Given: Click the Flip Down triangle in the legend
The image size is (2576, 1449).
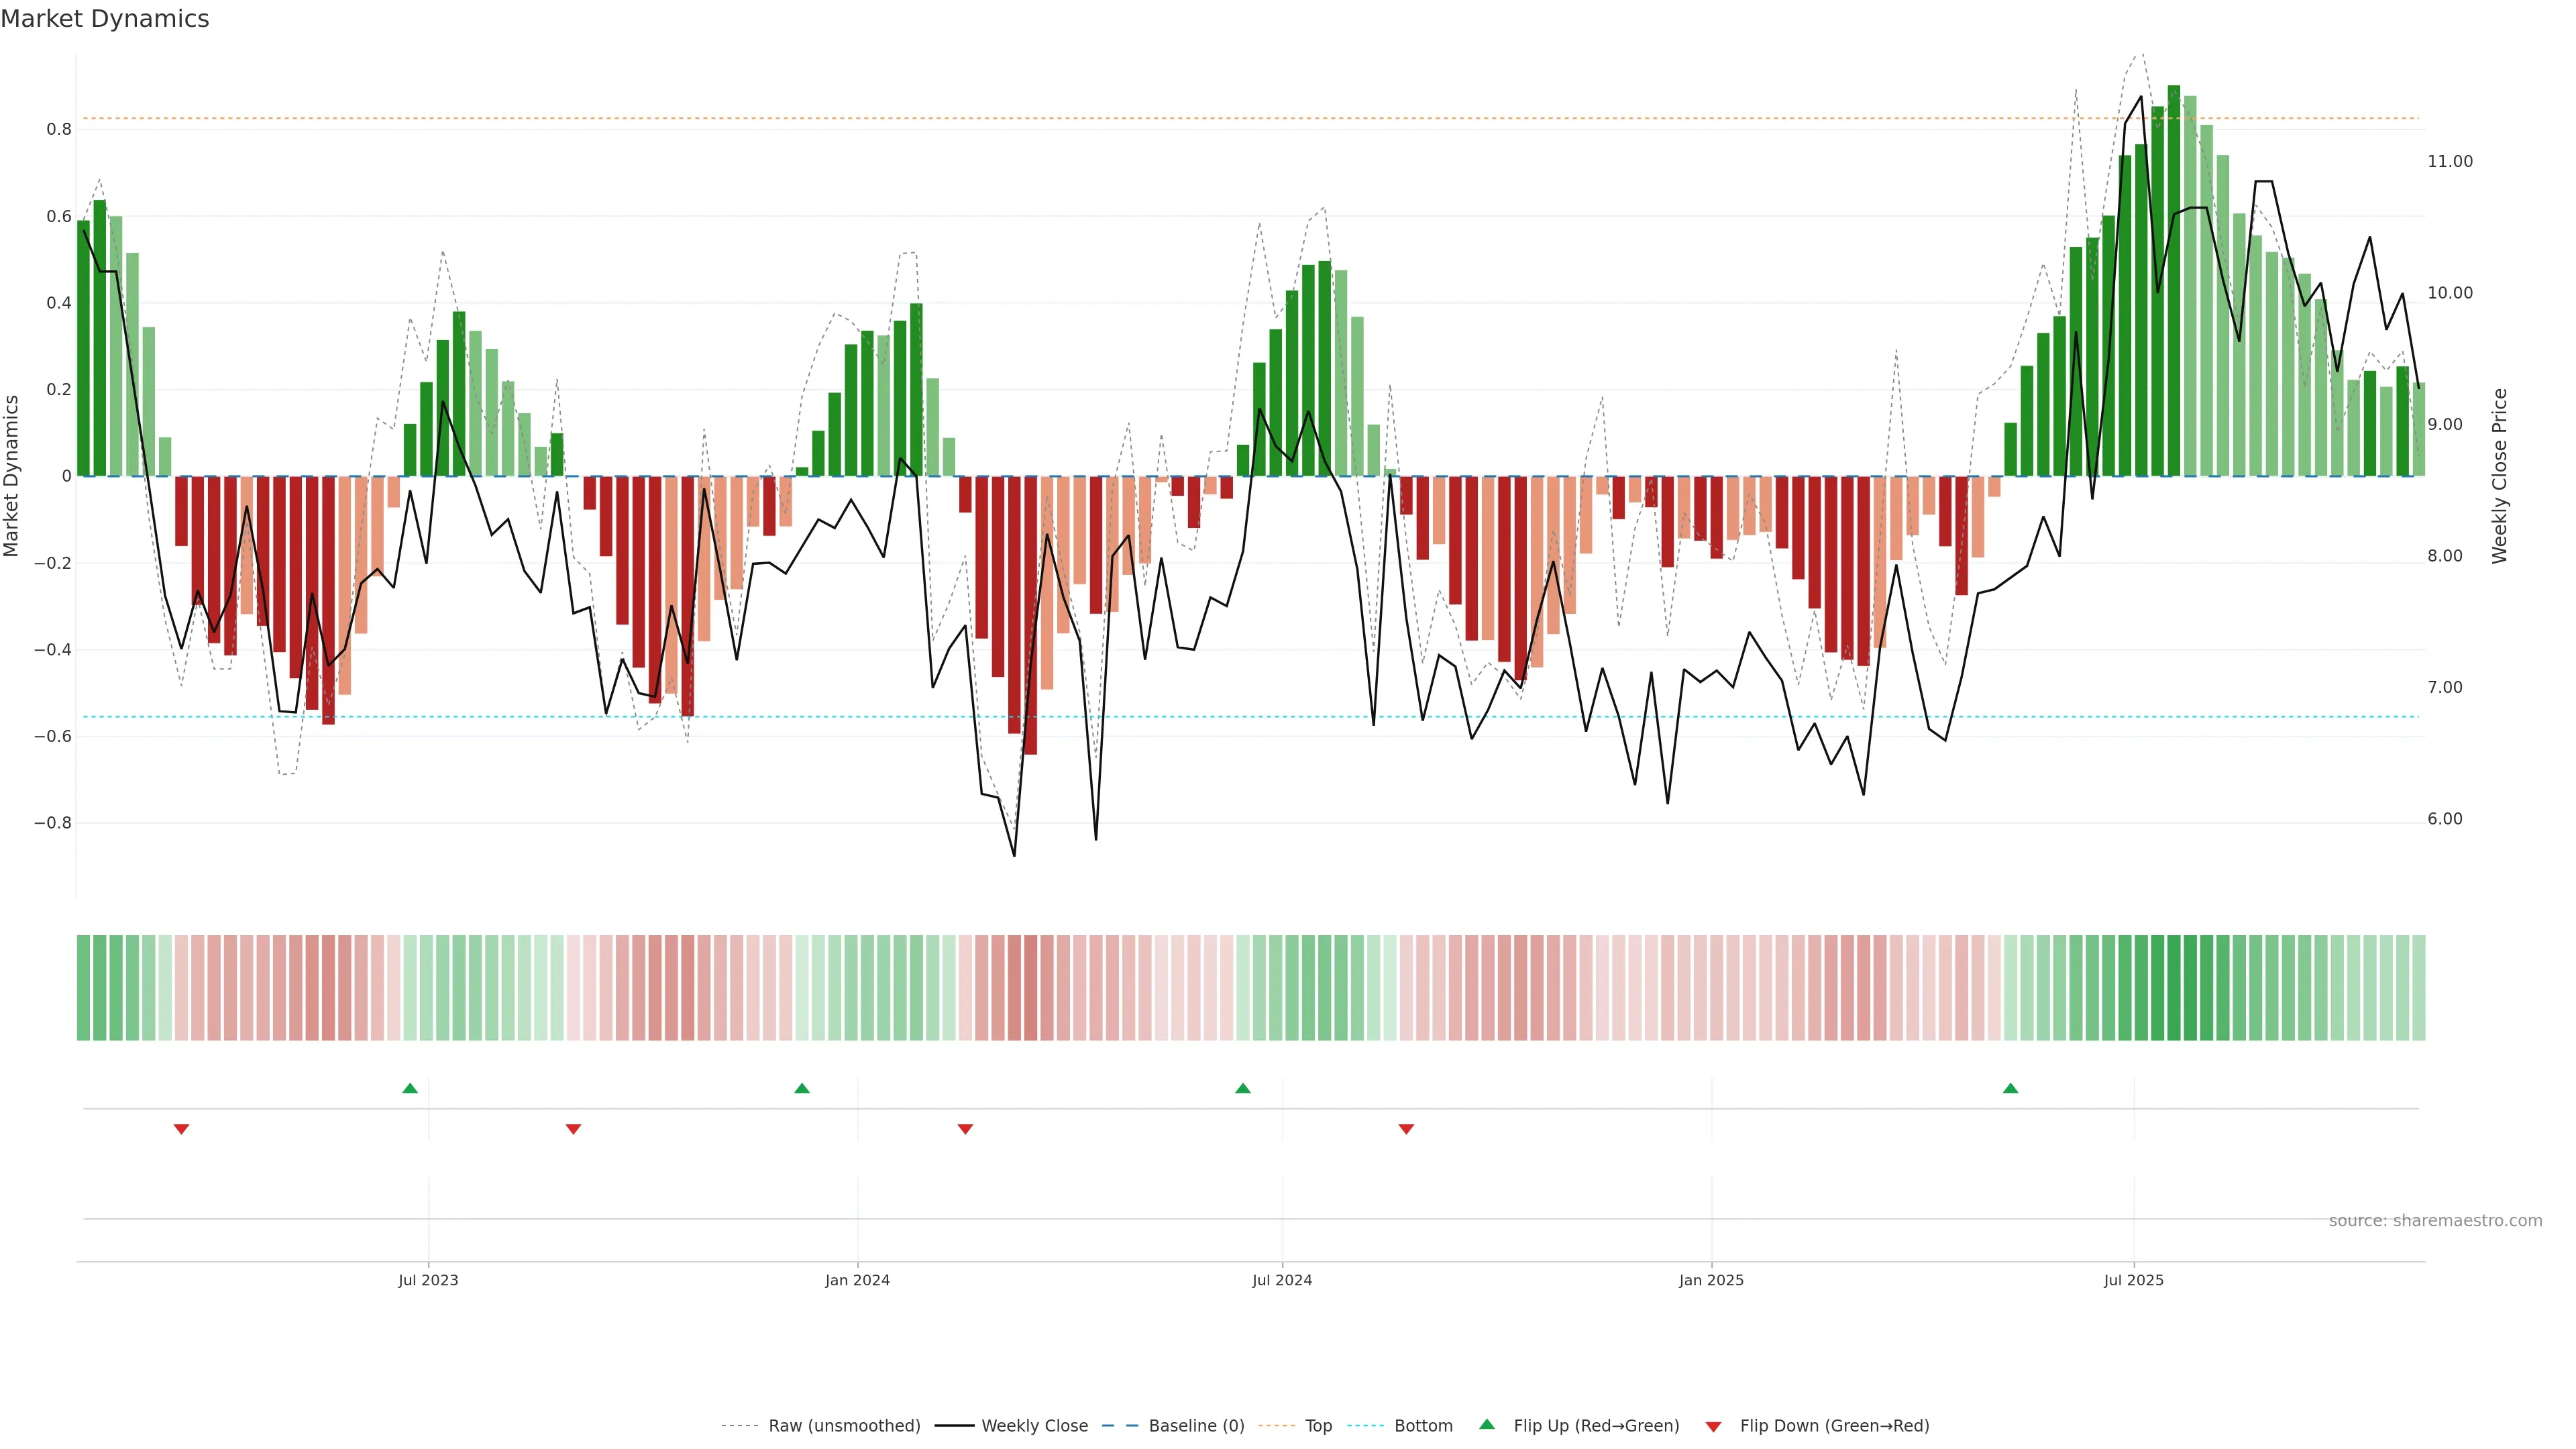Looking at the screenshot, I should coord(1713,1426).
